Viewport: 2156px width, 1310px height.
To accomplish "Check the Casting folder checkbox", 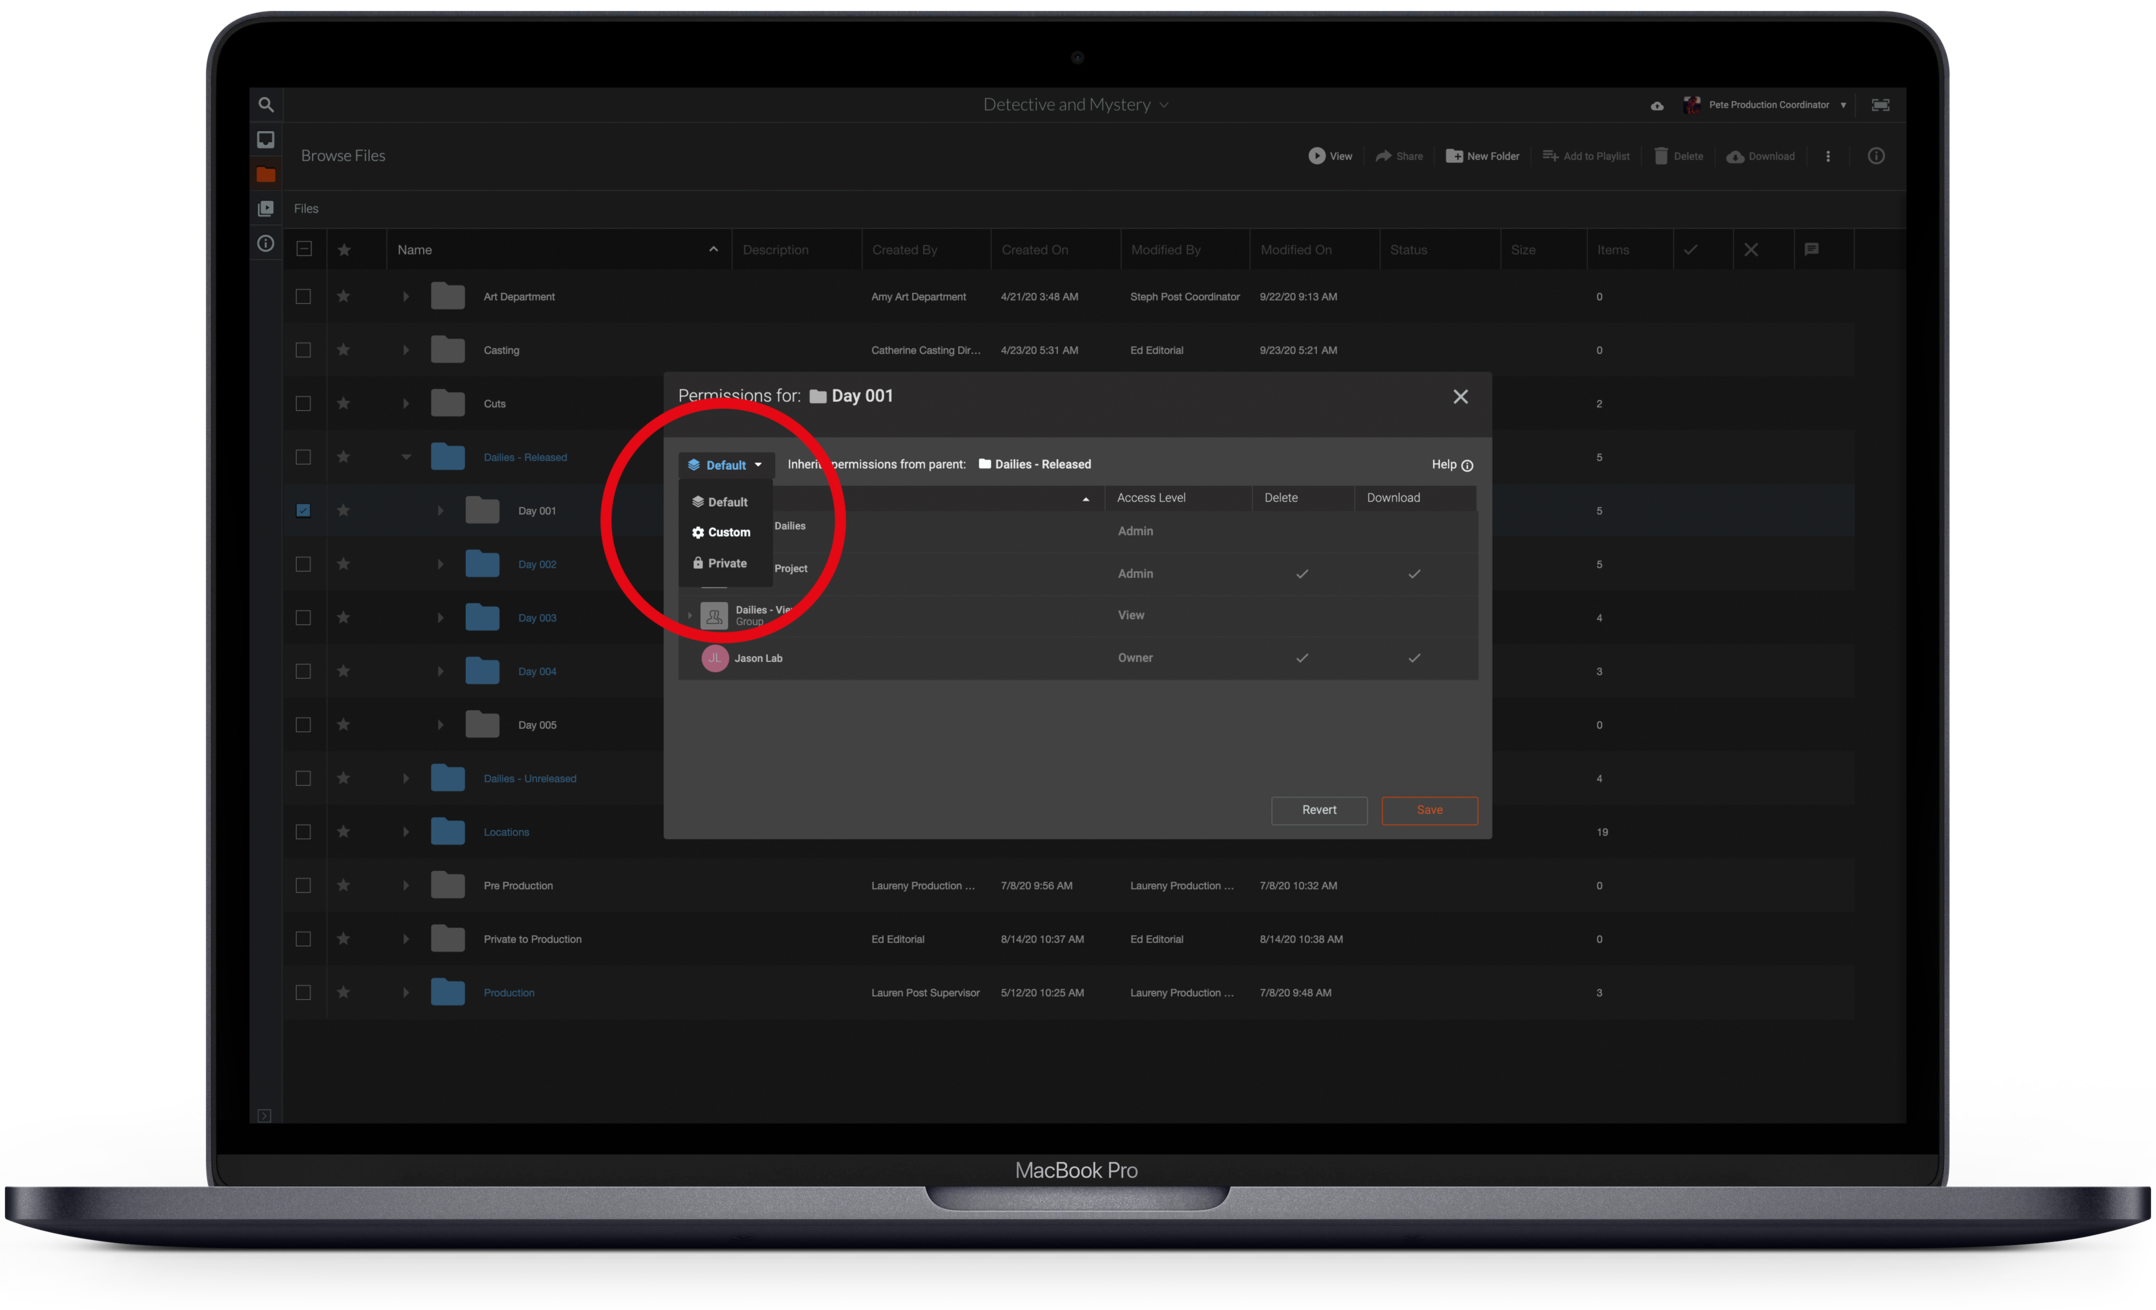I will [303, 350].
